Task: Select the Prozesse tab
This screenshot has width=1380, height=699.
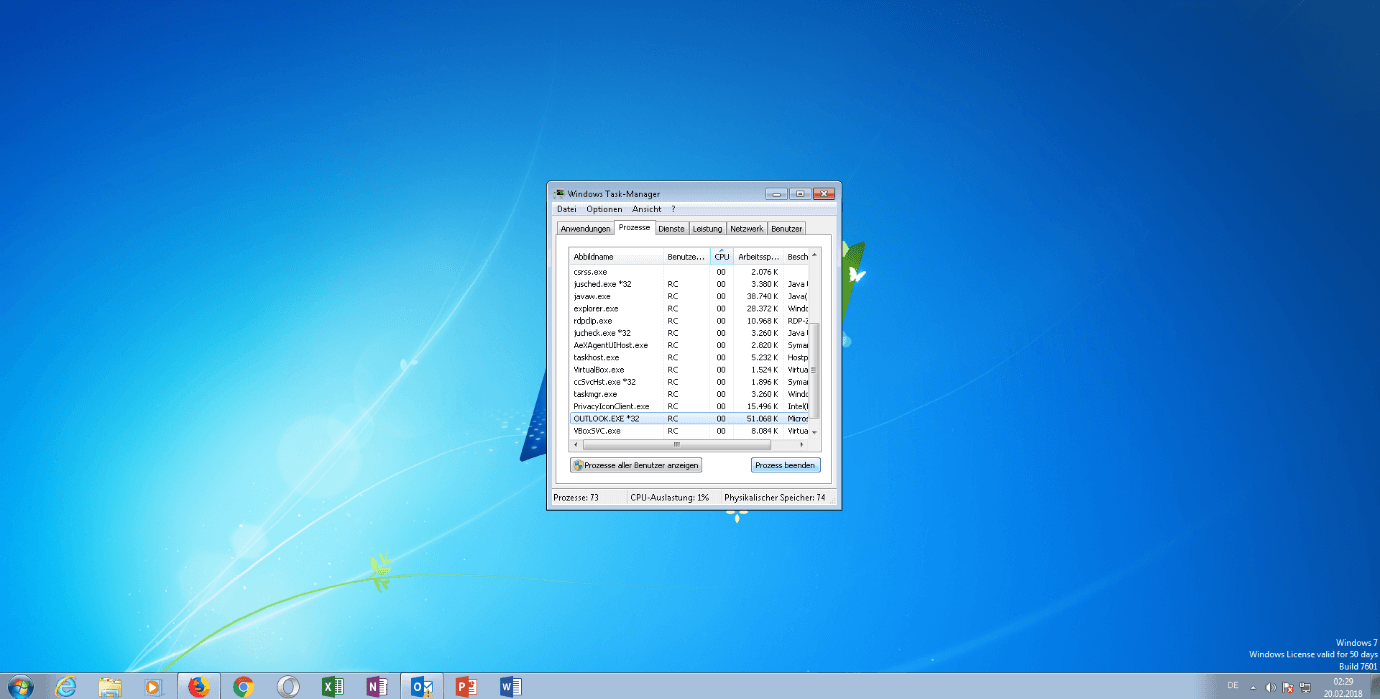Action: point(634,227)
